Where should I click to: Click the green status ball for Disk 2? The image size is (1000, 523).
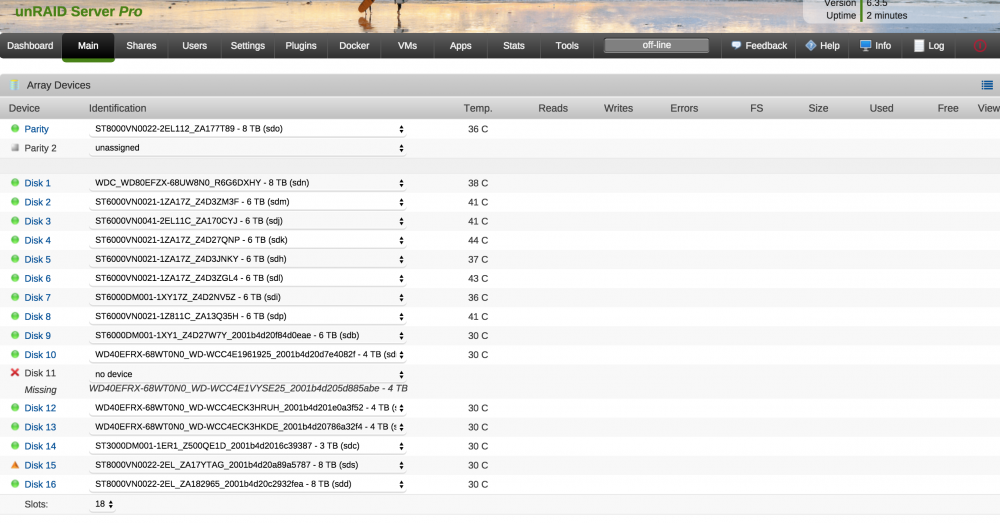pyautogui.click(x=15, y=202)
